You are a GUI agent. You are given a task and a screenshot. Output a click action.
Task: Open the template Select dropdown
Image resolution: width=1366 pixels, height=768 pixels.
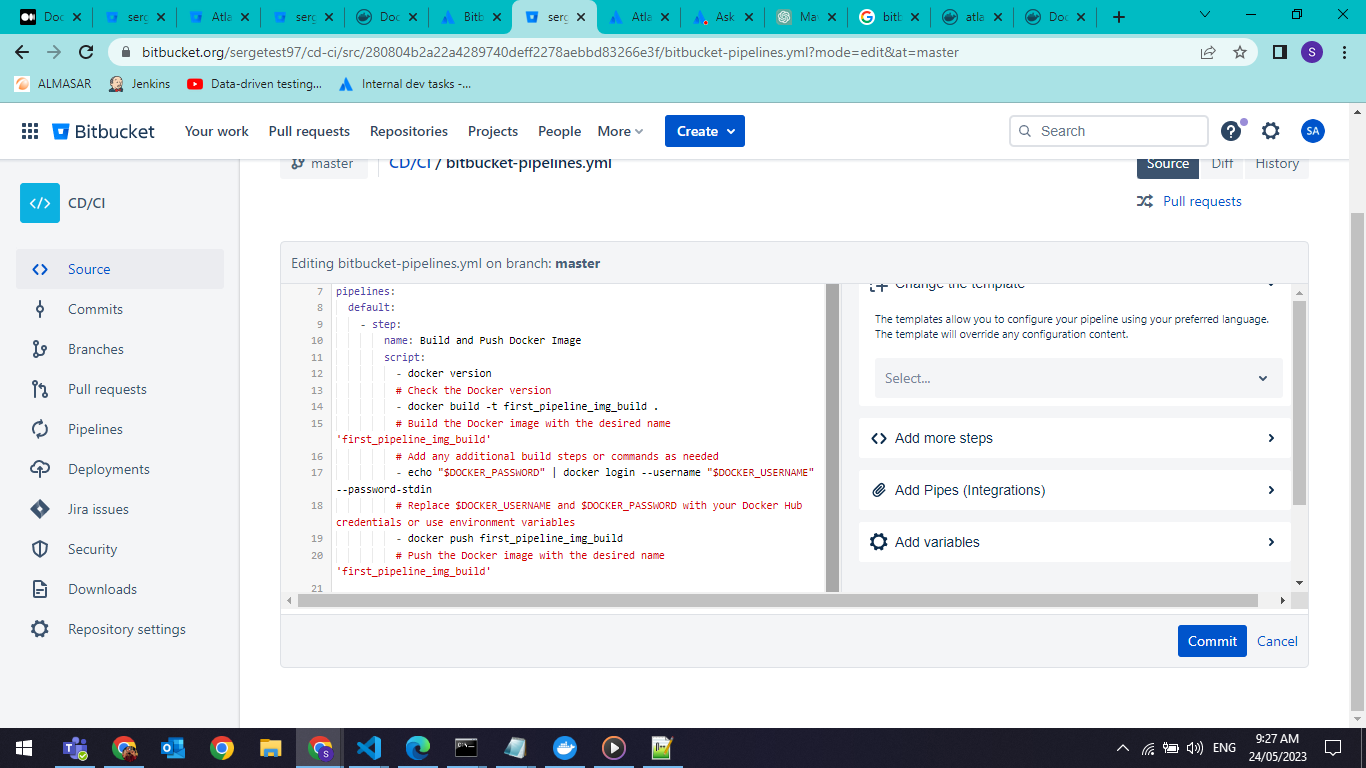click(x=1077, y=378)
